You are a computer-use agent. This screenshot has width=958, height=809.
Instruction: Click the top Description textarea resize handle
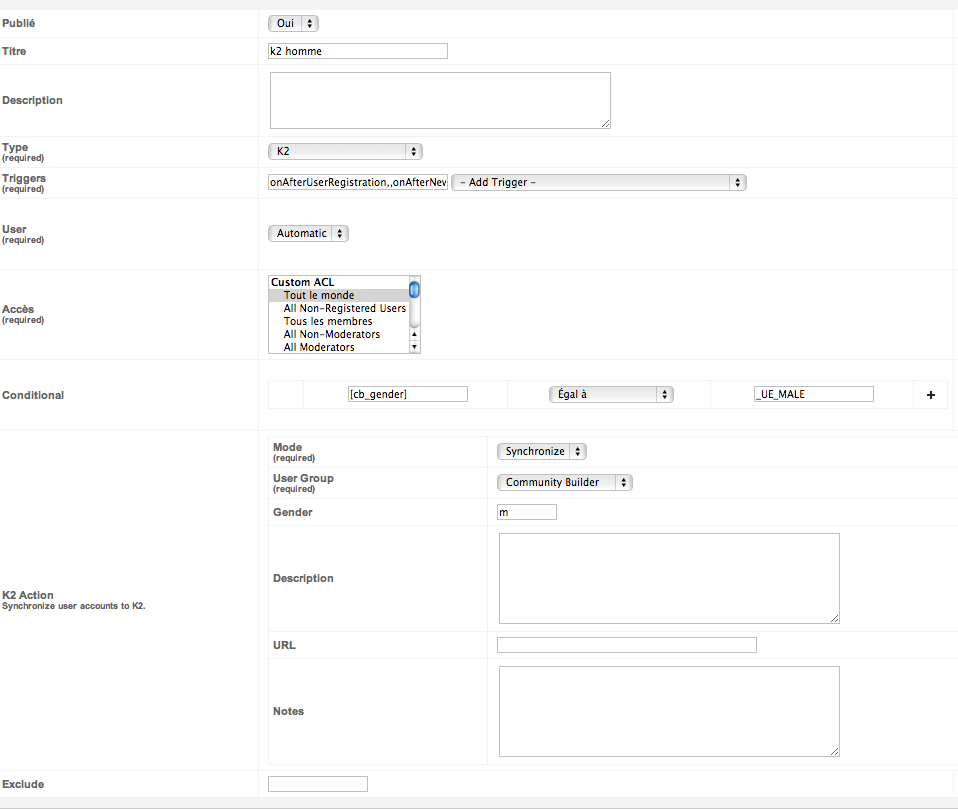pos(605,124)
